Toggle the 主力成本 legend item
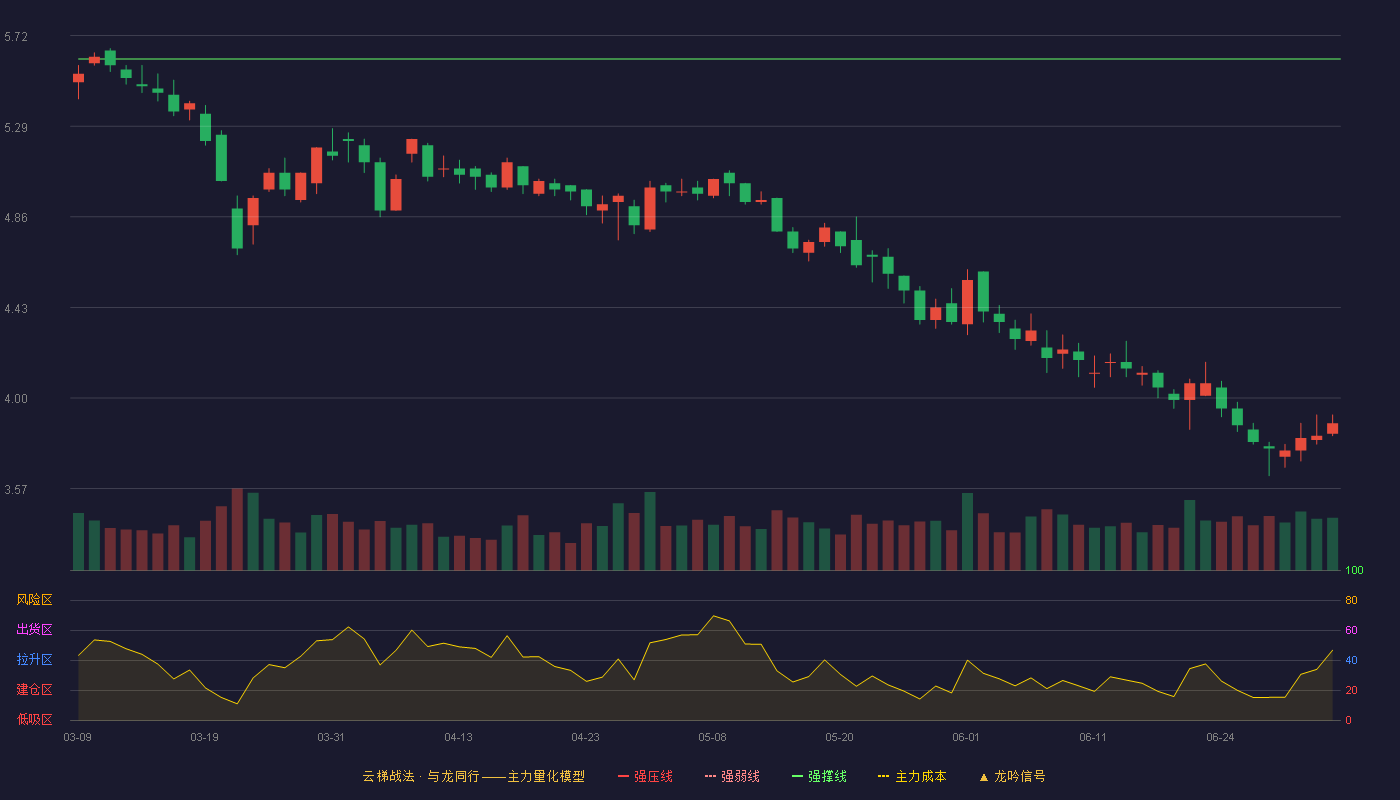The width and height of the screenshot is (1400, 800). pos(912,776)
